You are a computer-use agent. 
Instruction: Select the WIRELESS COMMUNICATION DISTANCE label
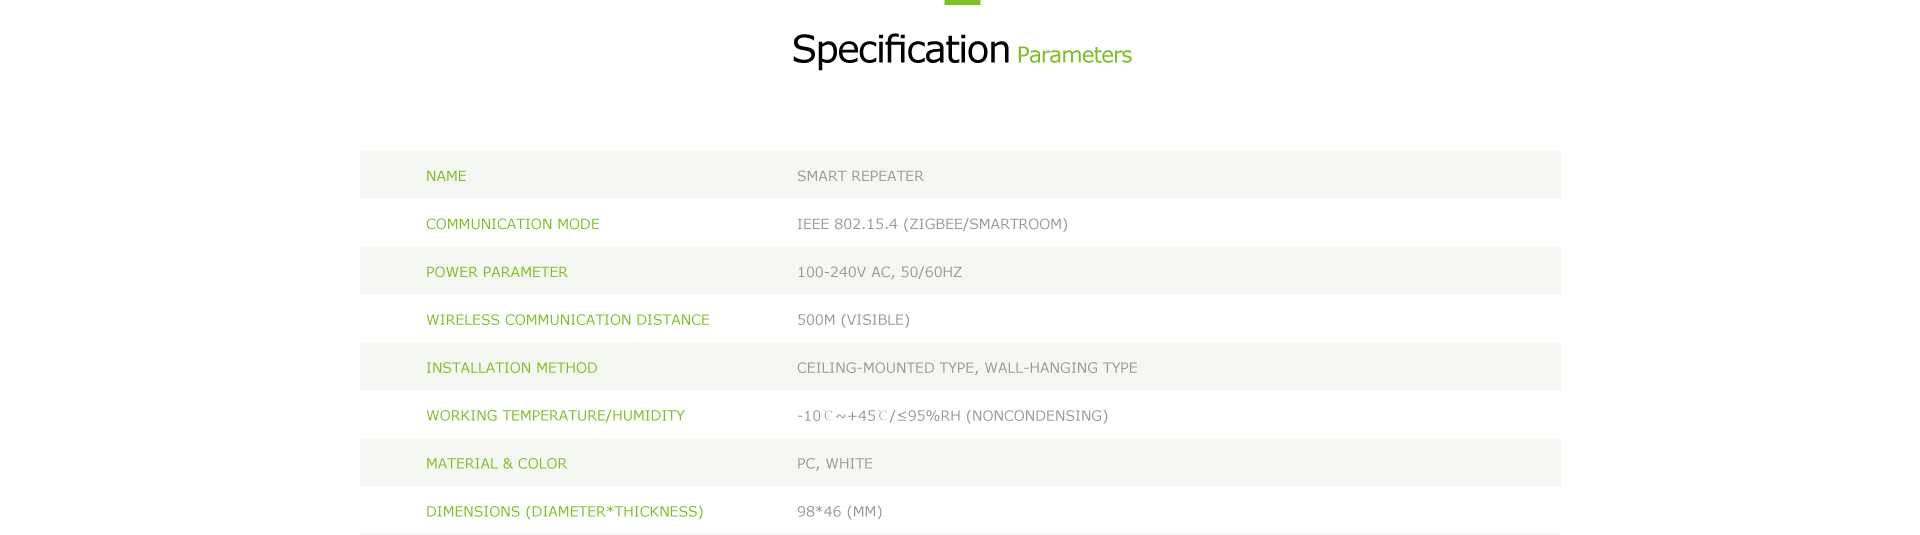point(568,320)
